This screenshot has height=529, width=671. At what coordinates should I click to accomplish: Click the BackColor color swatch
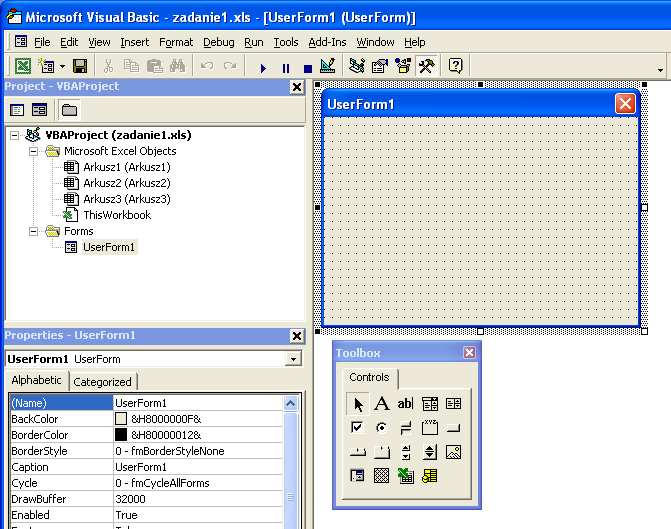121,419
